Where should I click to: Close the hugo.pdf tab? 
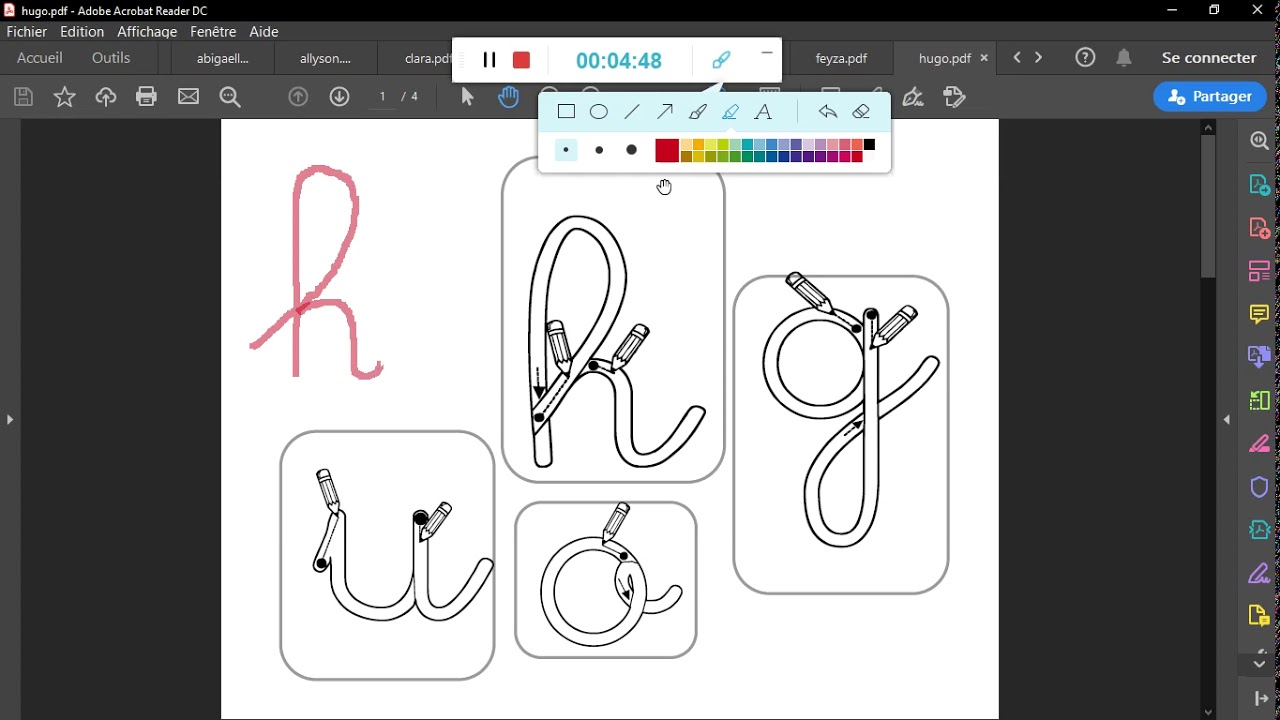click(x=984, y=58)
